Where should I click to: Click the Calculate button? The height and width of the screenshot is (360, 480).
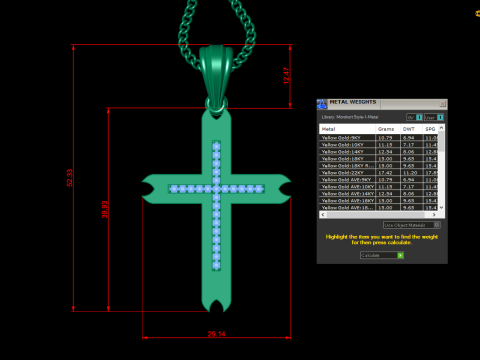coord(382,255)
